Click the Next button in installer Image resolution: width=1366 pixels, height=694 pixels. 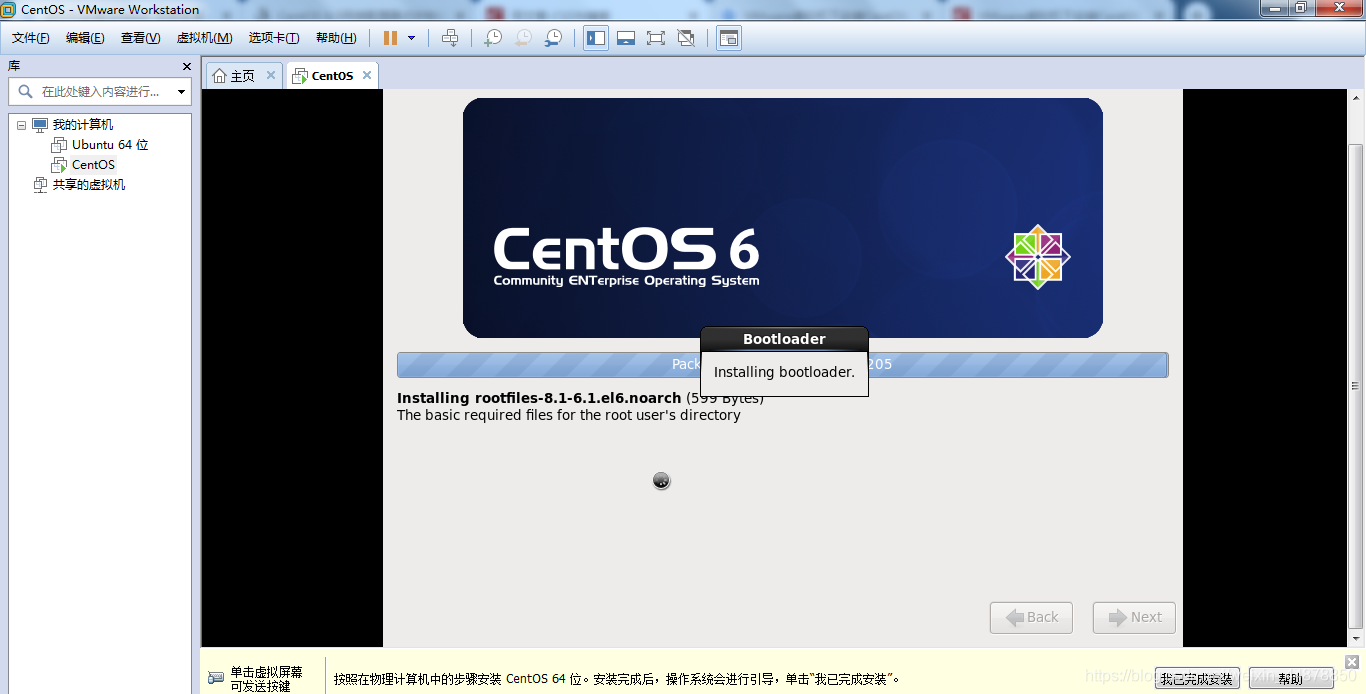(1134, 617)
